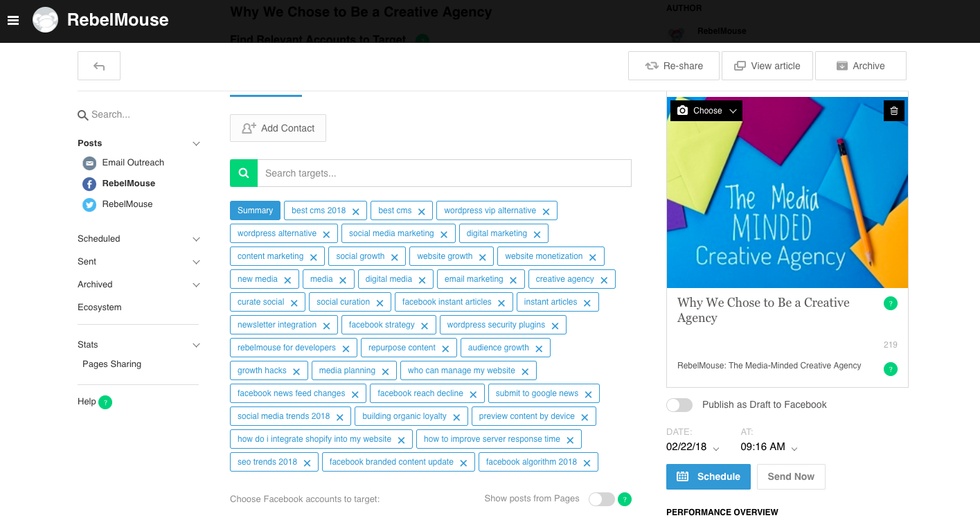Click the blue Schedule button

(708, 477)
